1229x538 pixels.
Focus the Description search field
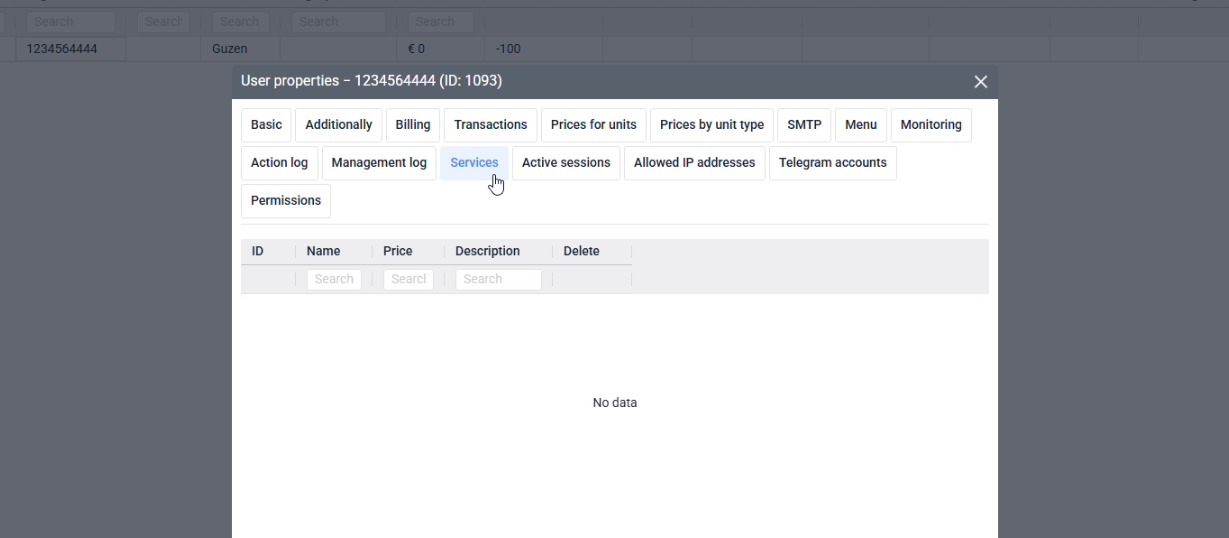pyautogui.click(x=498, y=279)
